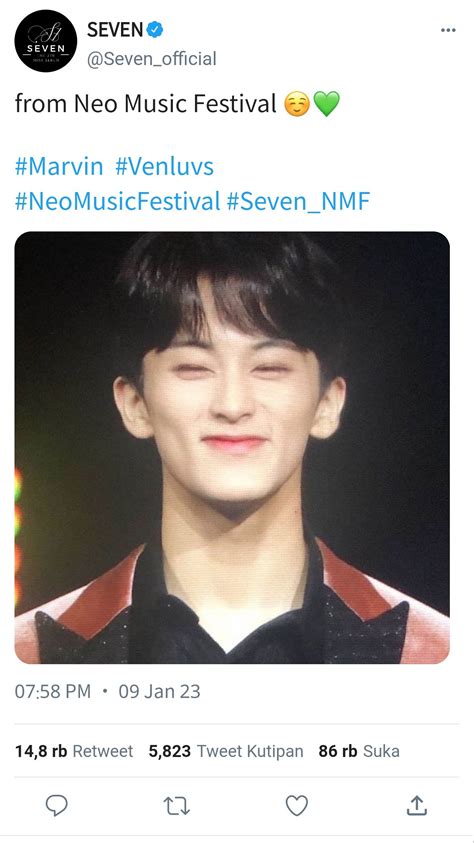Open the #NeoMusicFestival hashtag
The height and width of the screenshot is (843, 474).
point(117,201)
